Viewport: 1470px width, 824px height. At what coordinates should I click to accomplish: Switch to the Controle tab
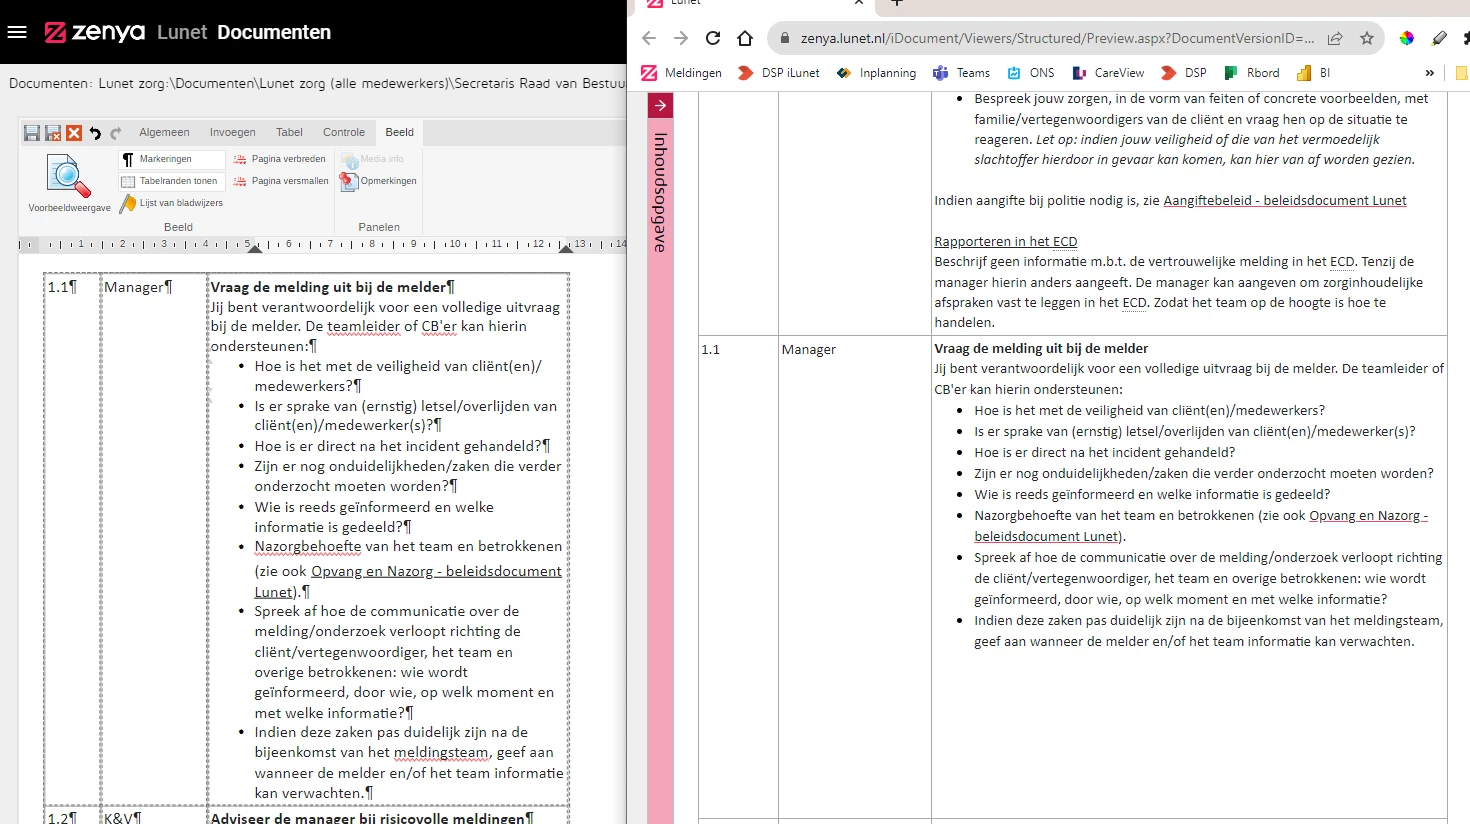click(x=344, y=132)
